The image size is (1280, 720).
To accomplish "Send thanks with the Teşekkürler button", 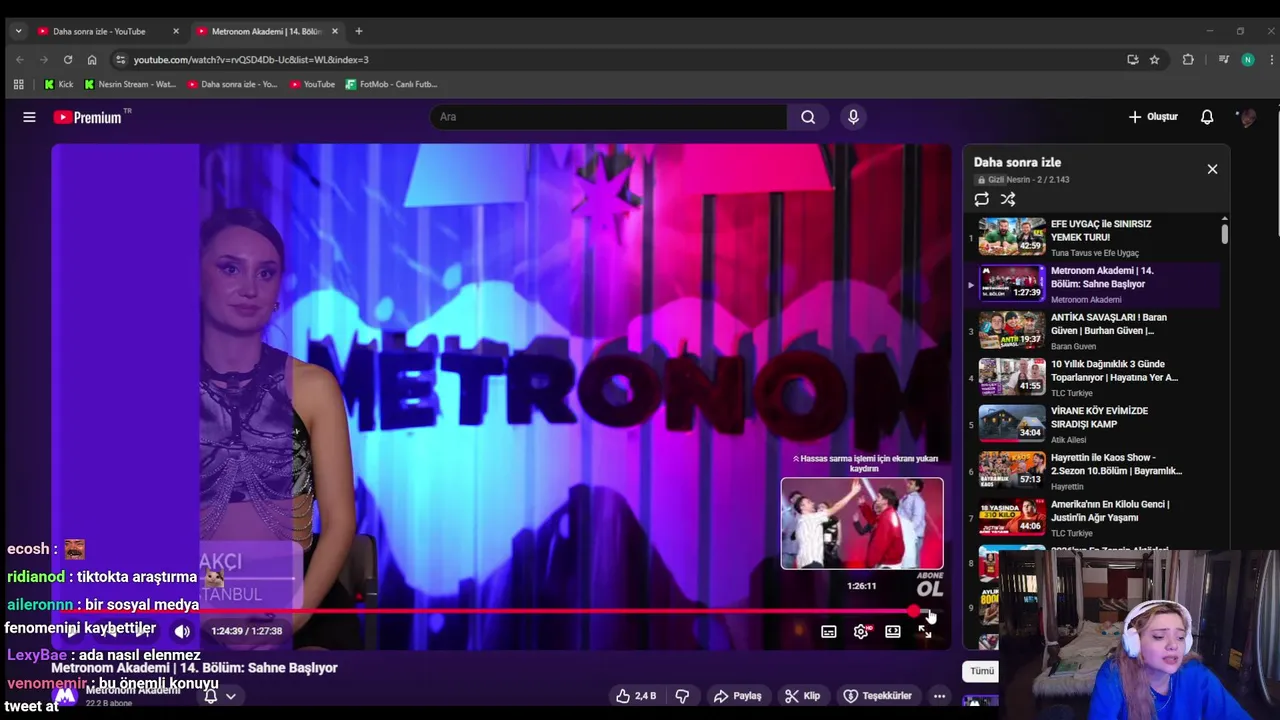I will pos(878,696).
